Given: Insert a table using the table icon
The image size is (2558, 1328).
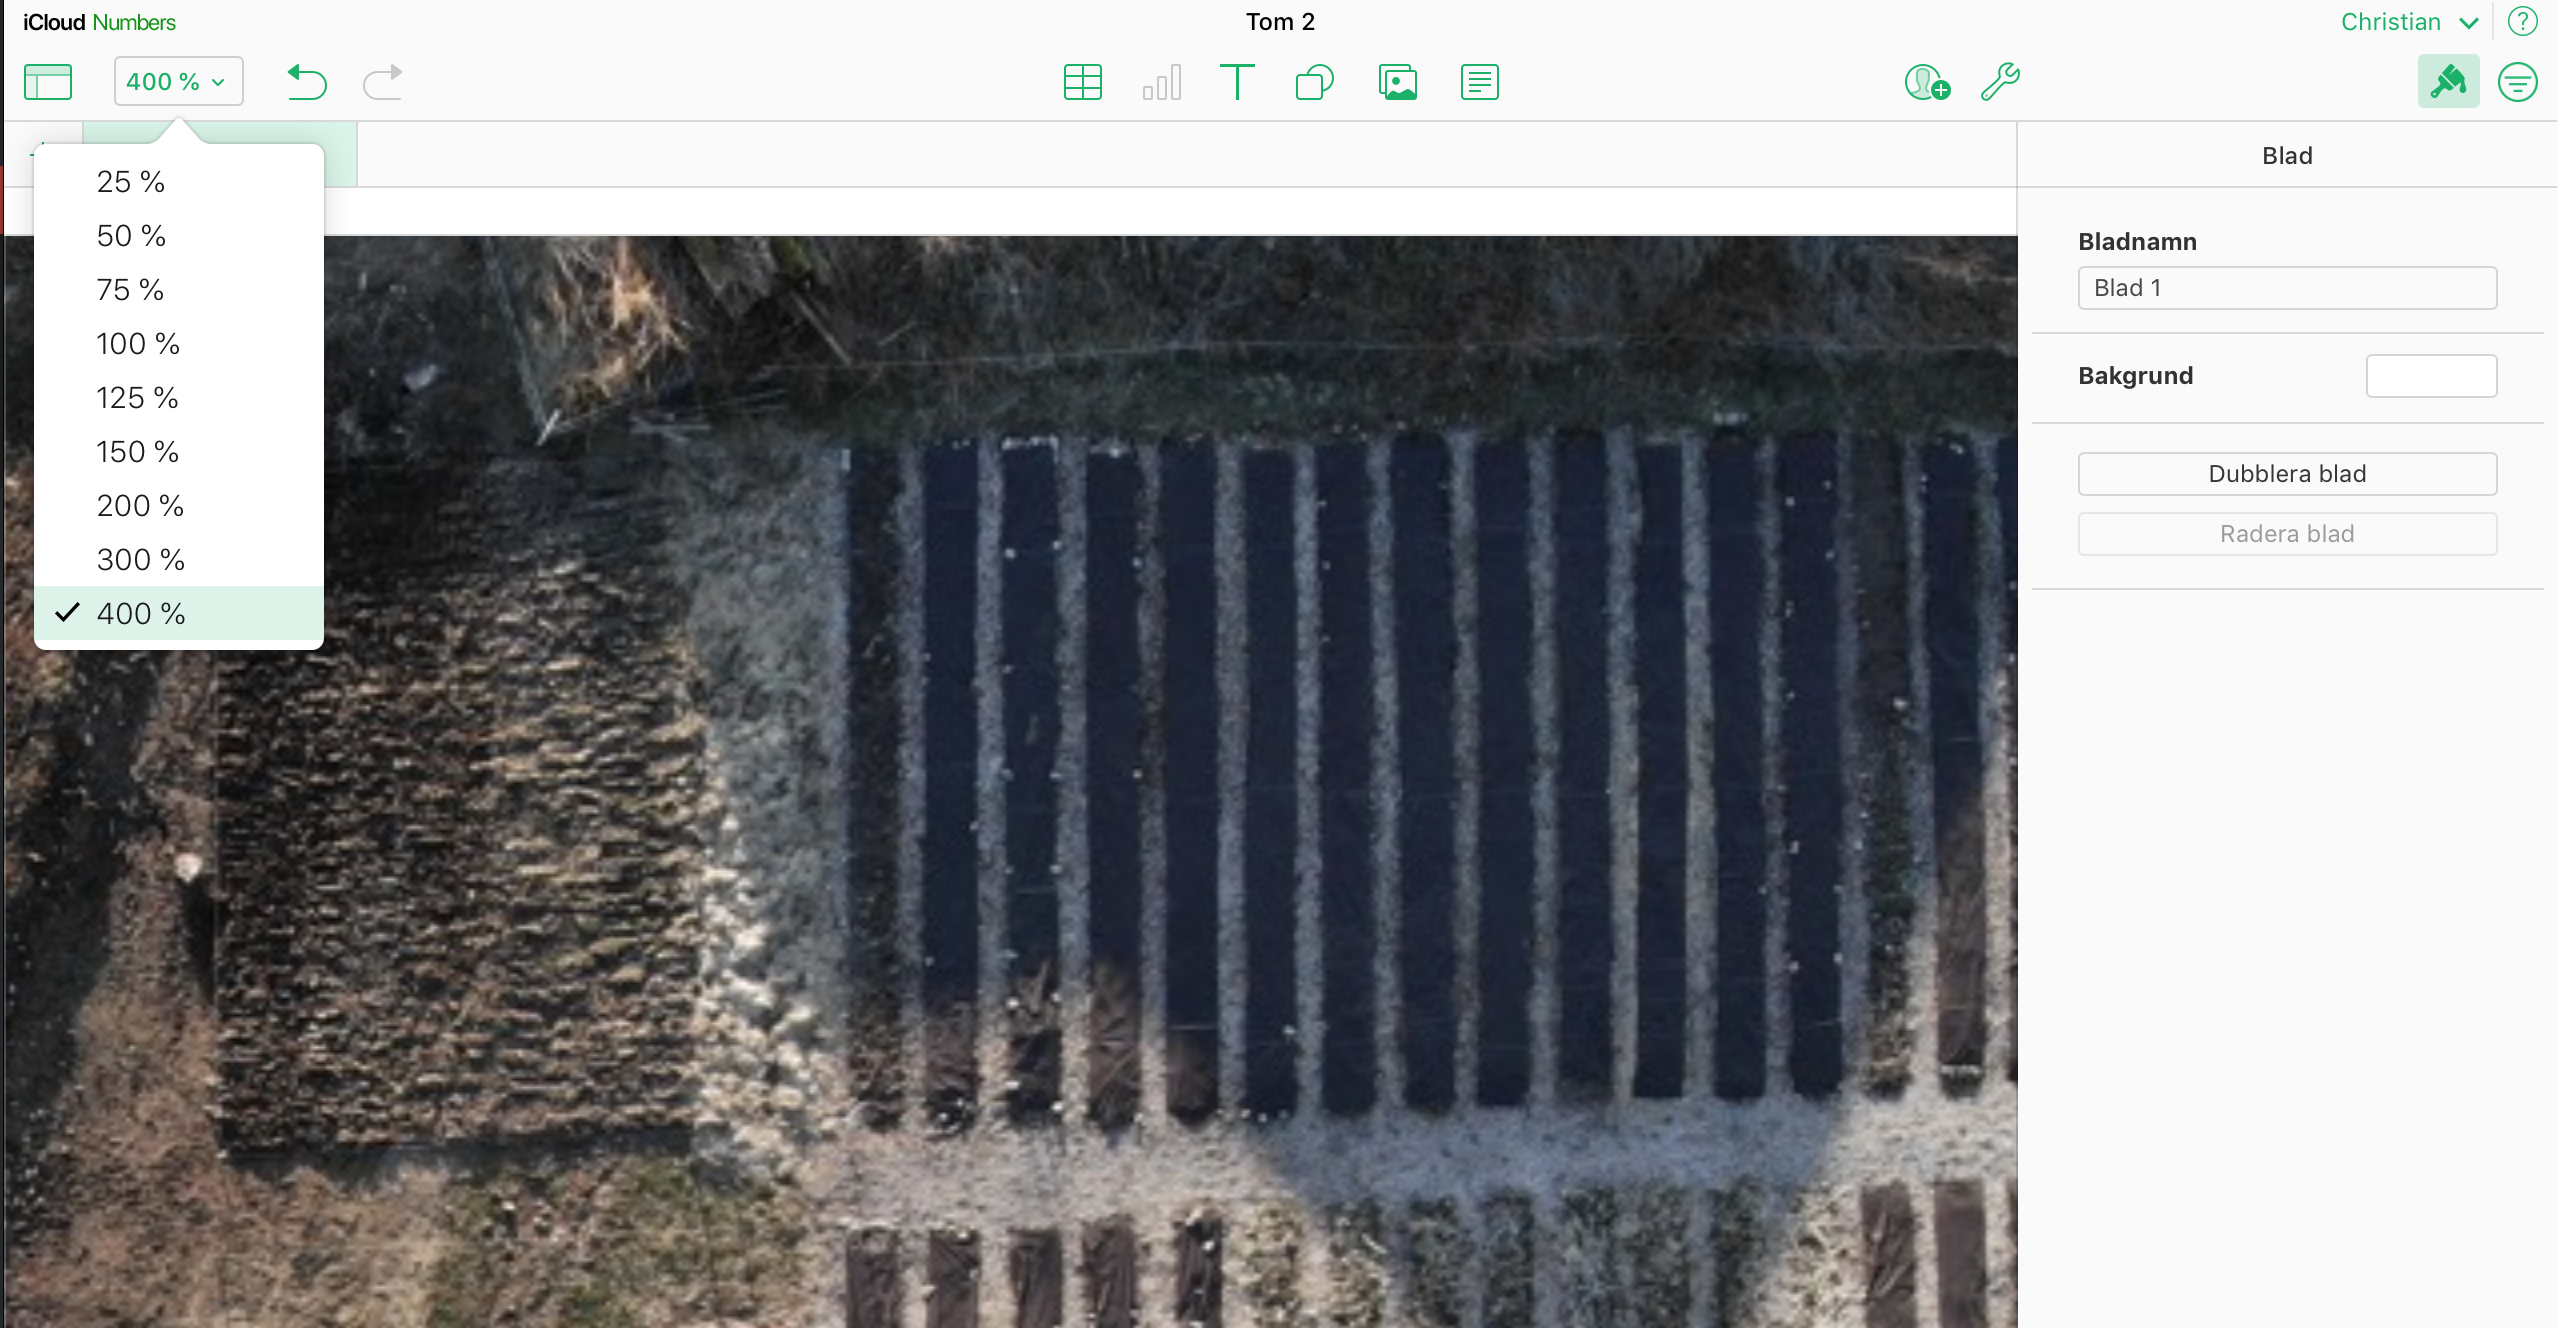Looking at the screenshot, I should tap(1082, 82).
